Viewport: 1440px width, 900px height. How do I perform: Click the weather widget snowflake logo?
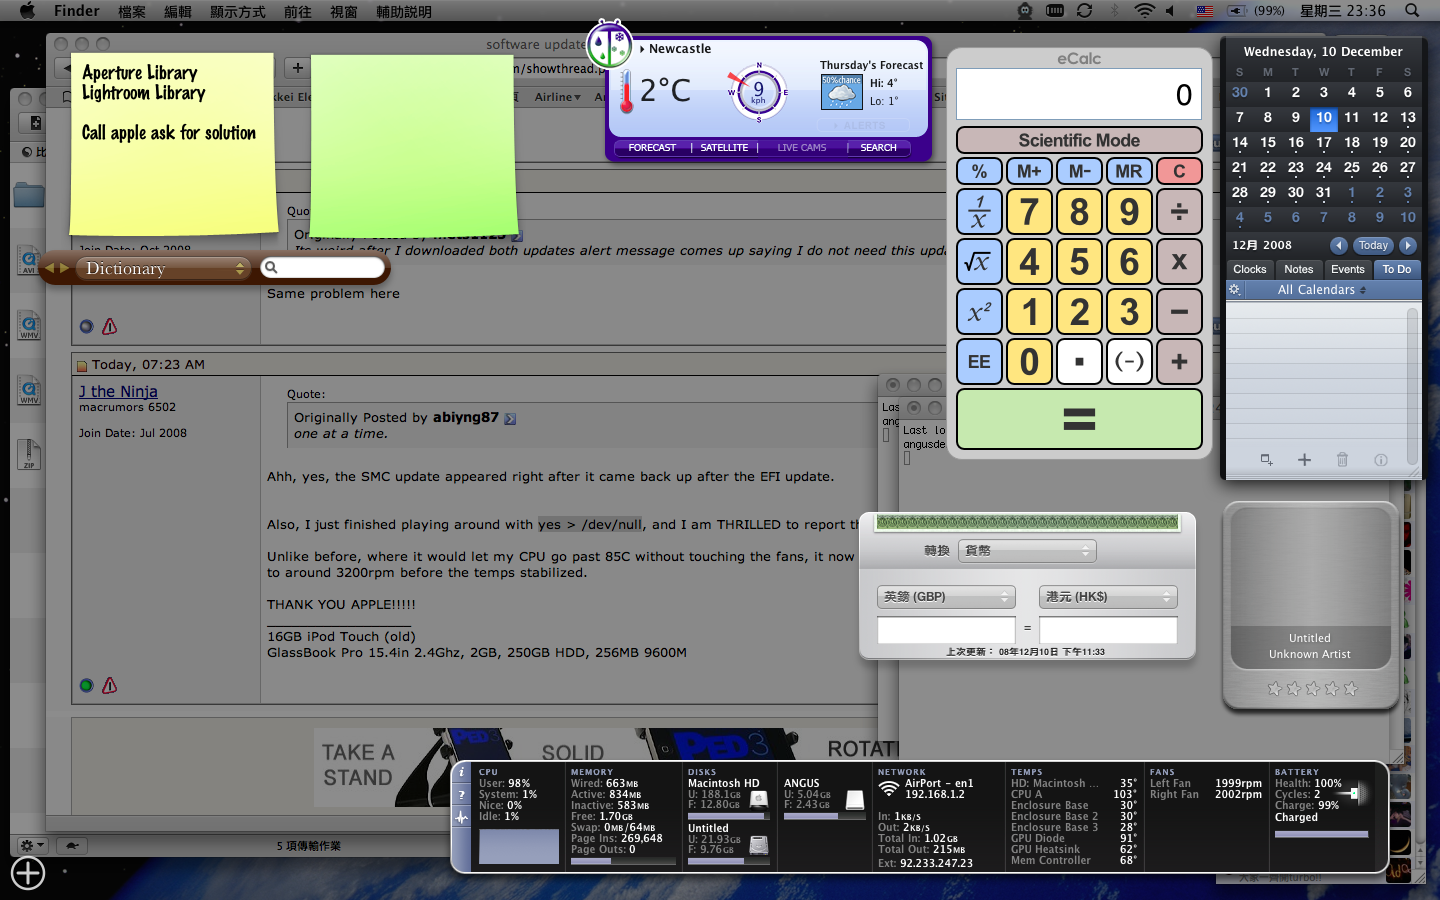(x=609, y=44)
